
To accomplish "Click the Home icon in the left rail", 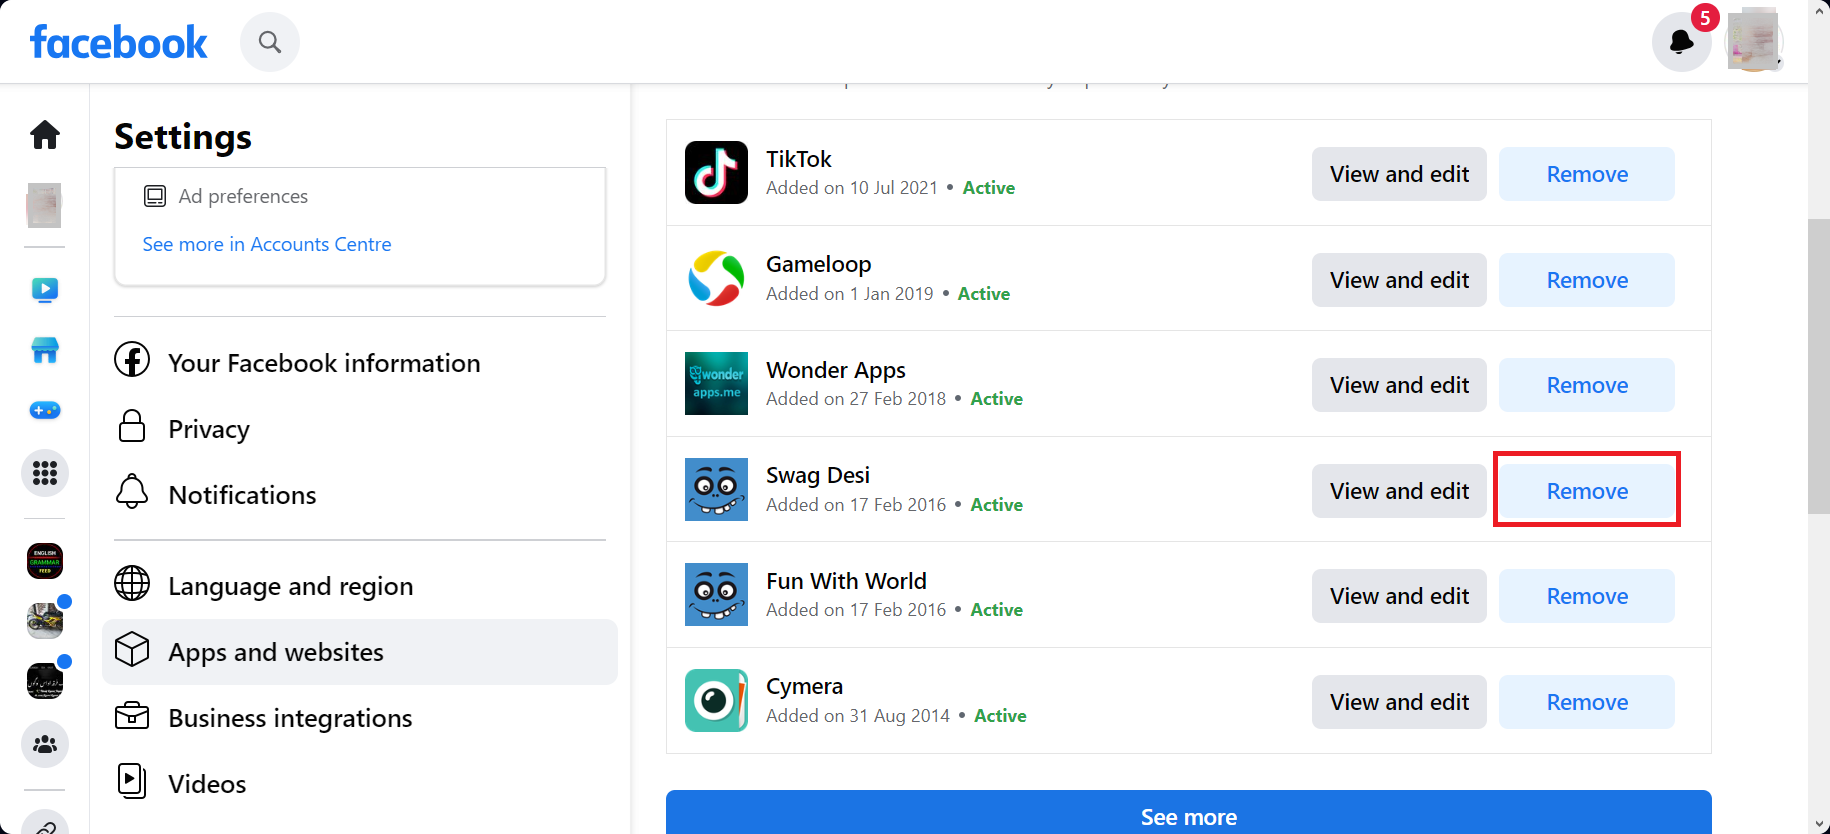I will point(45,135).
